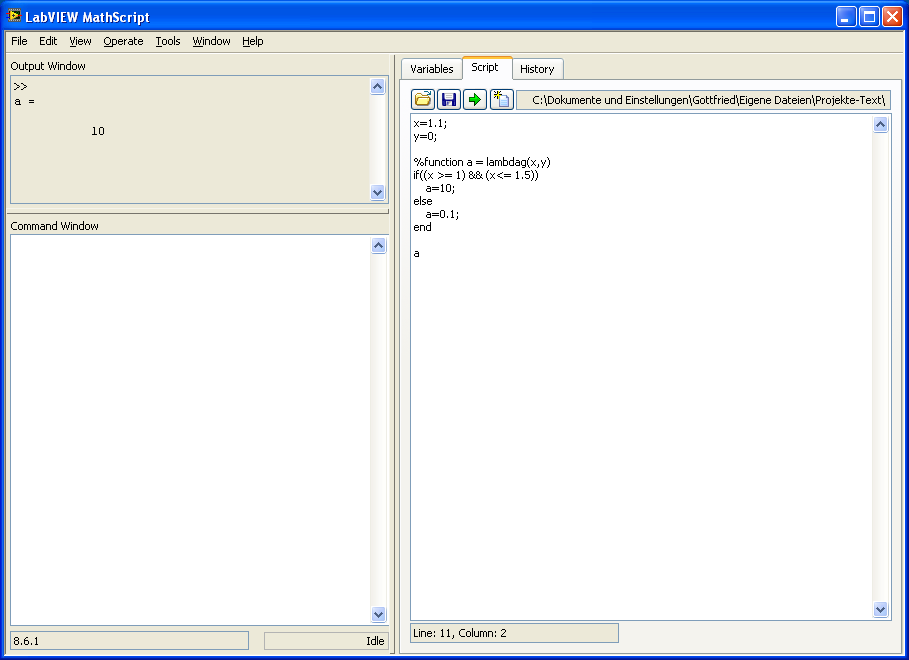Click the Command Window scroll down arrow
909x660 pixels.
point(378,614)
